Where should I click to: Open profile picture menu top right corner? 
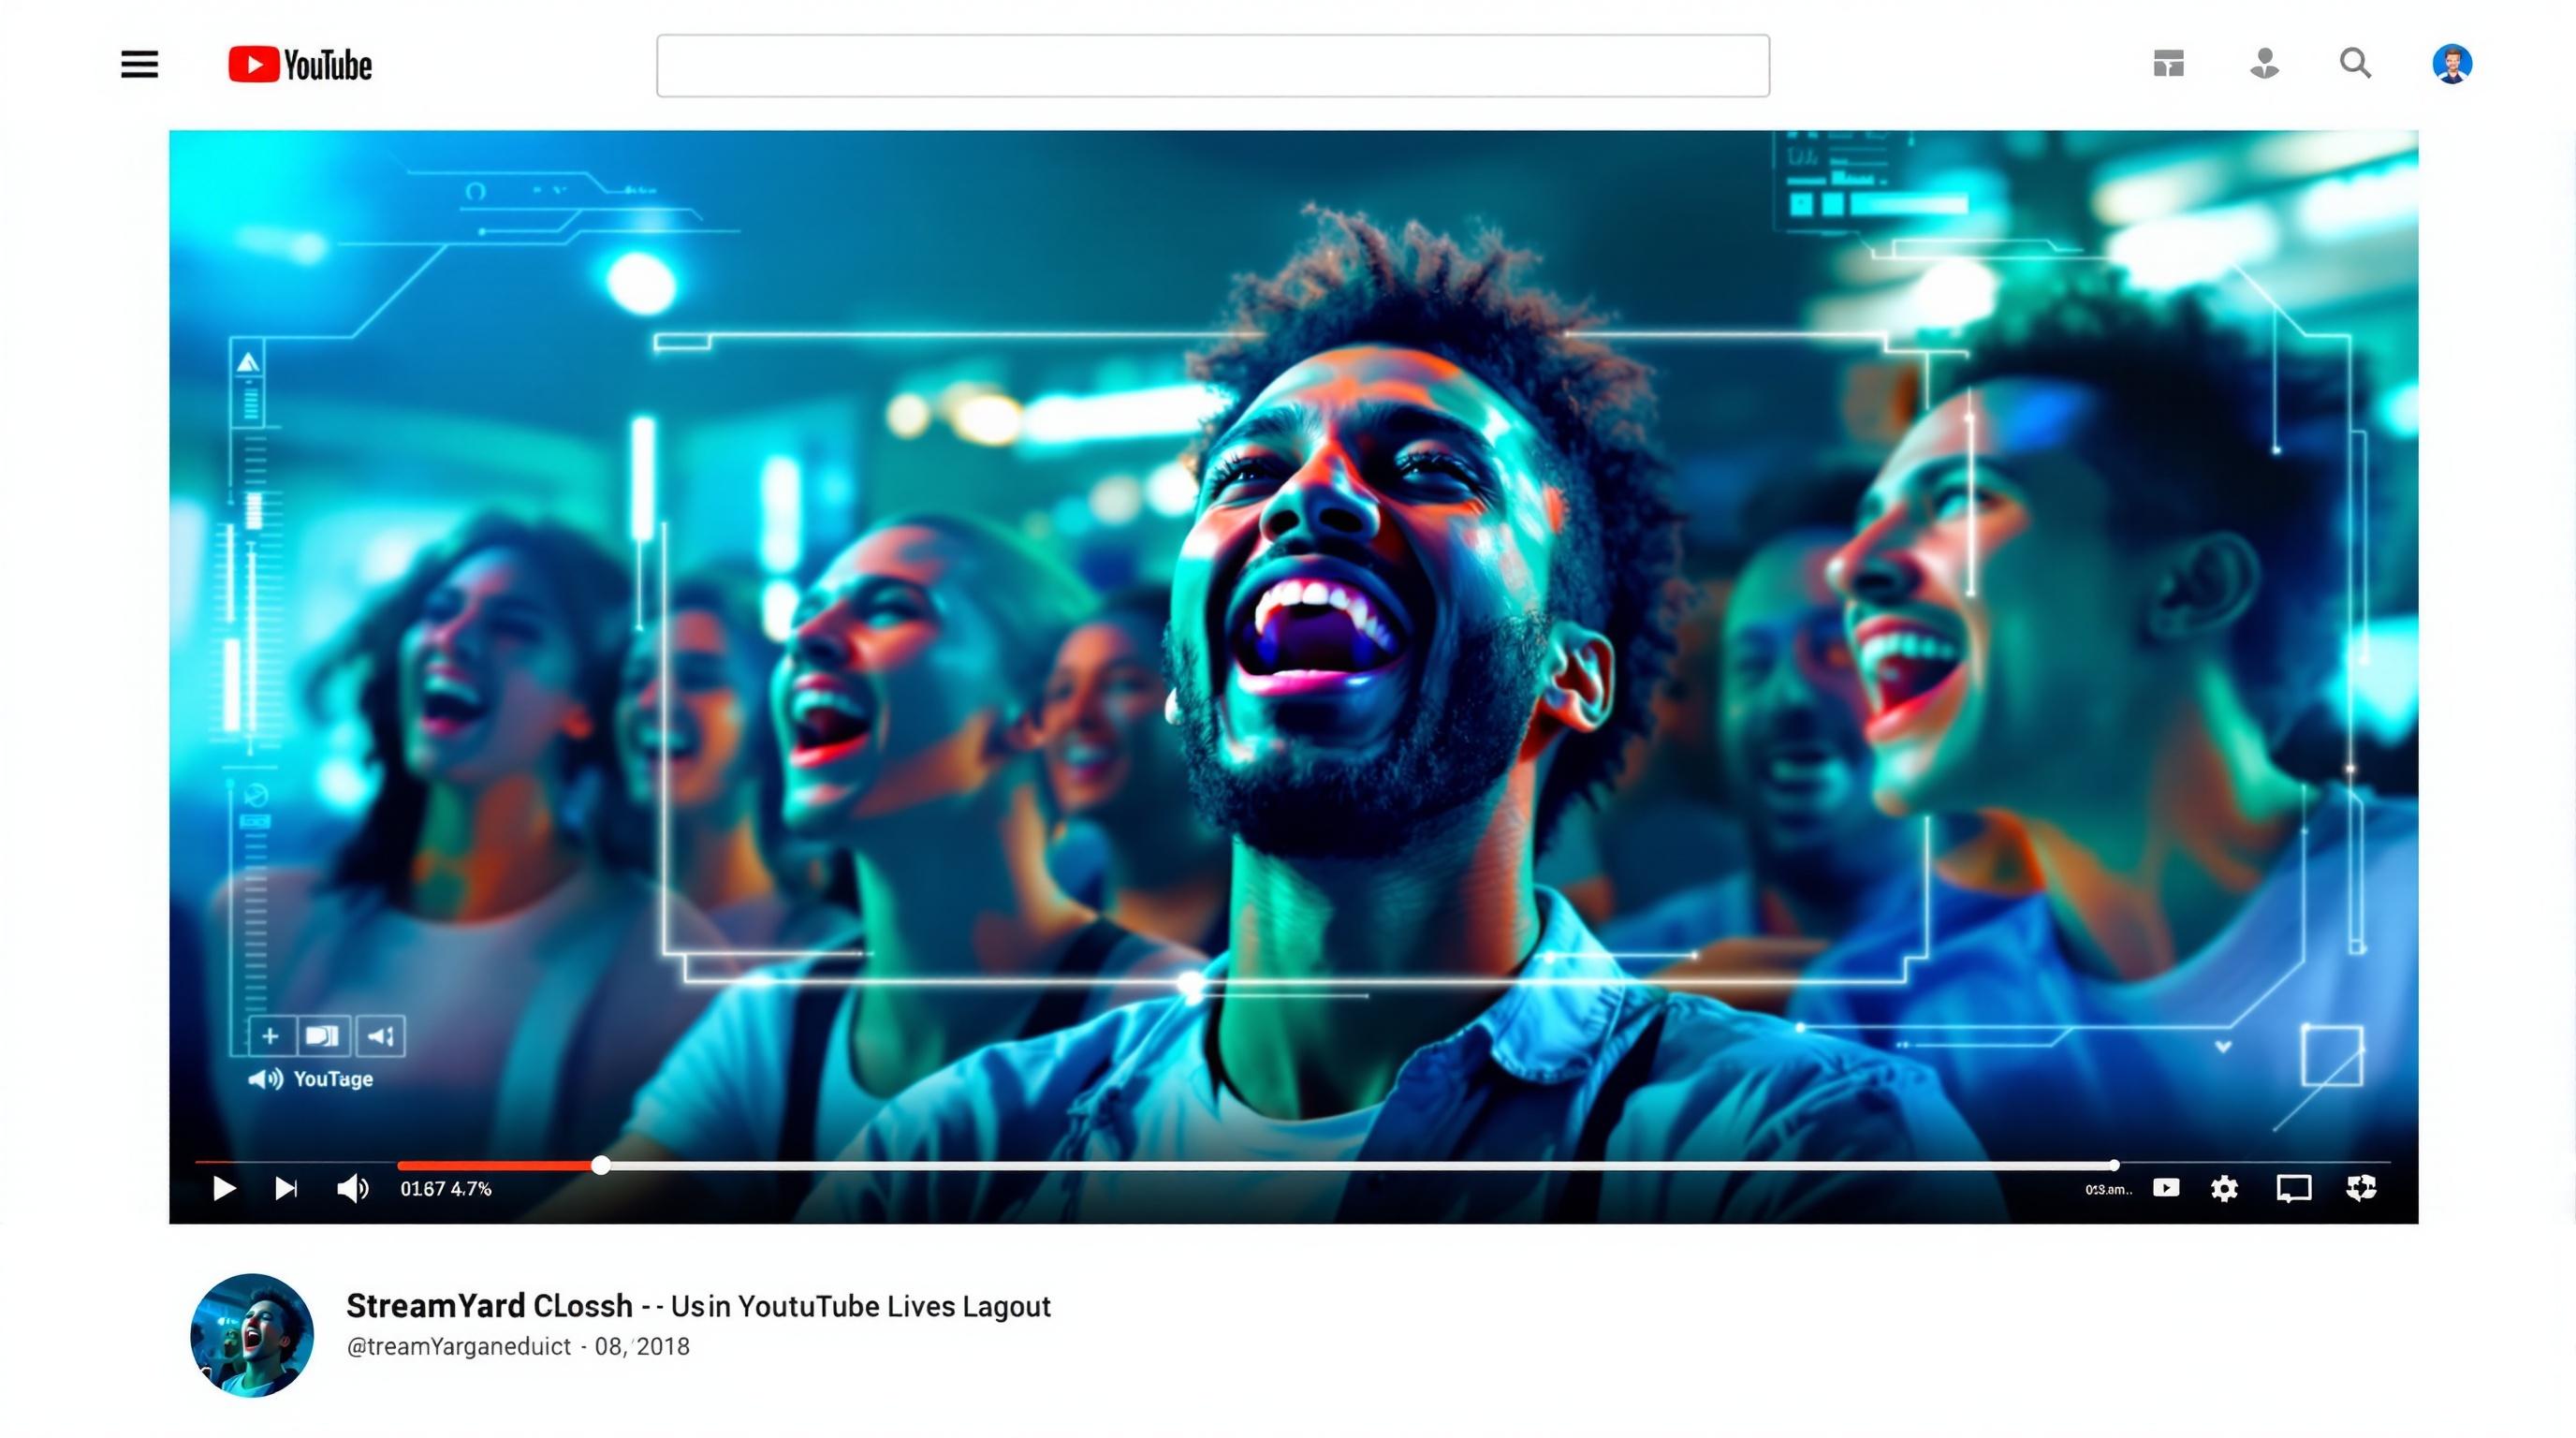(2451, 64)
